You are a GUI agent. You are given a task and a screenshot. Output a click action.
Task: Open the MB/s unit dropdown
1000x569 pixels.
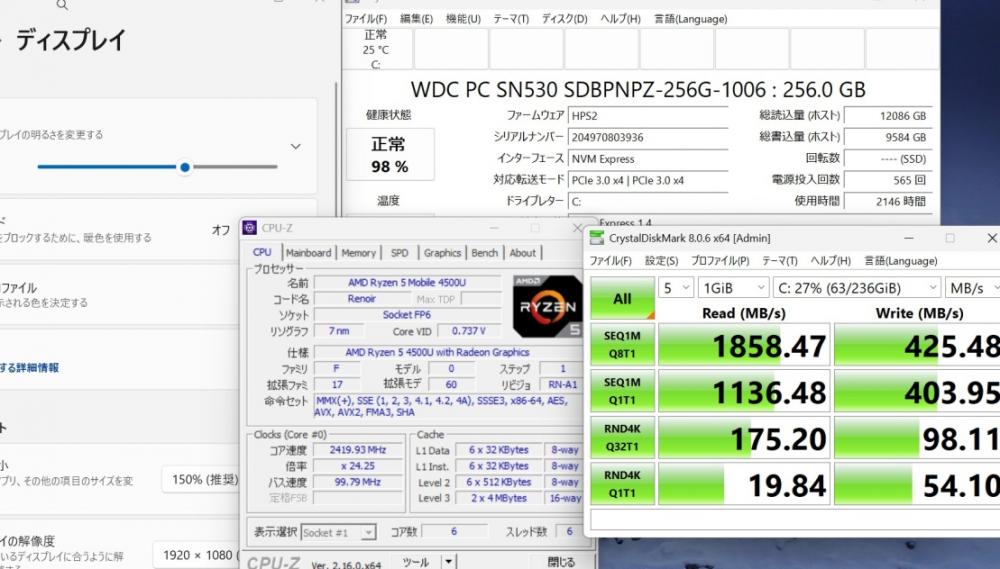pos(973,288)
